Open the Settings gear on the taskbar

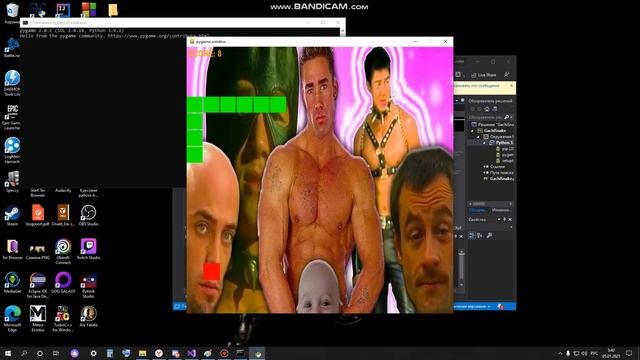pos(93,353)
